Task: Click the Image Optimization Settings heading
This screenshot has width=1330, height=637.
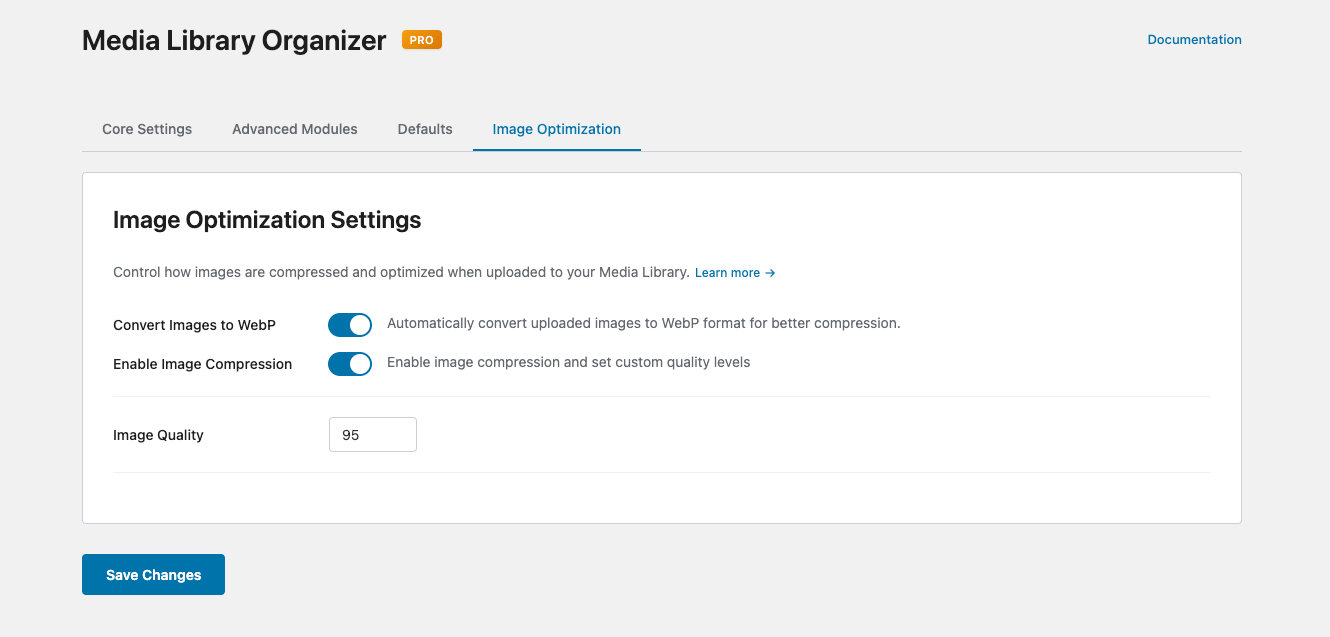Action: 267,220
